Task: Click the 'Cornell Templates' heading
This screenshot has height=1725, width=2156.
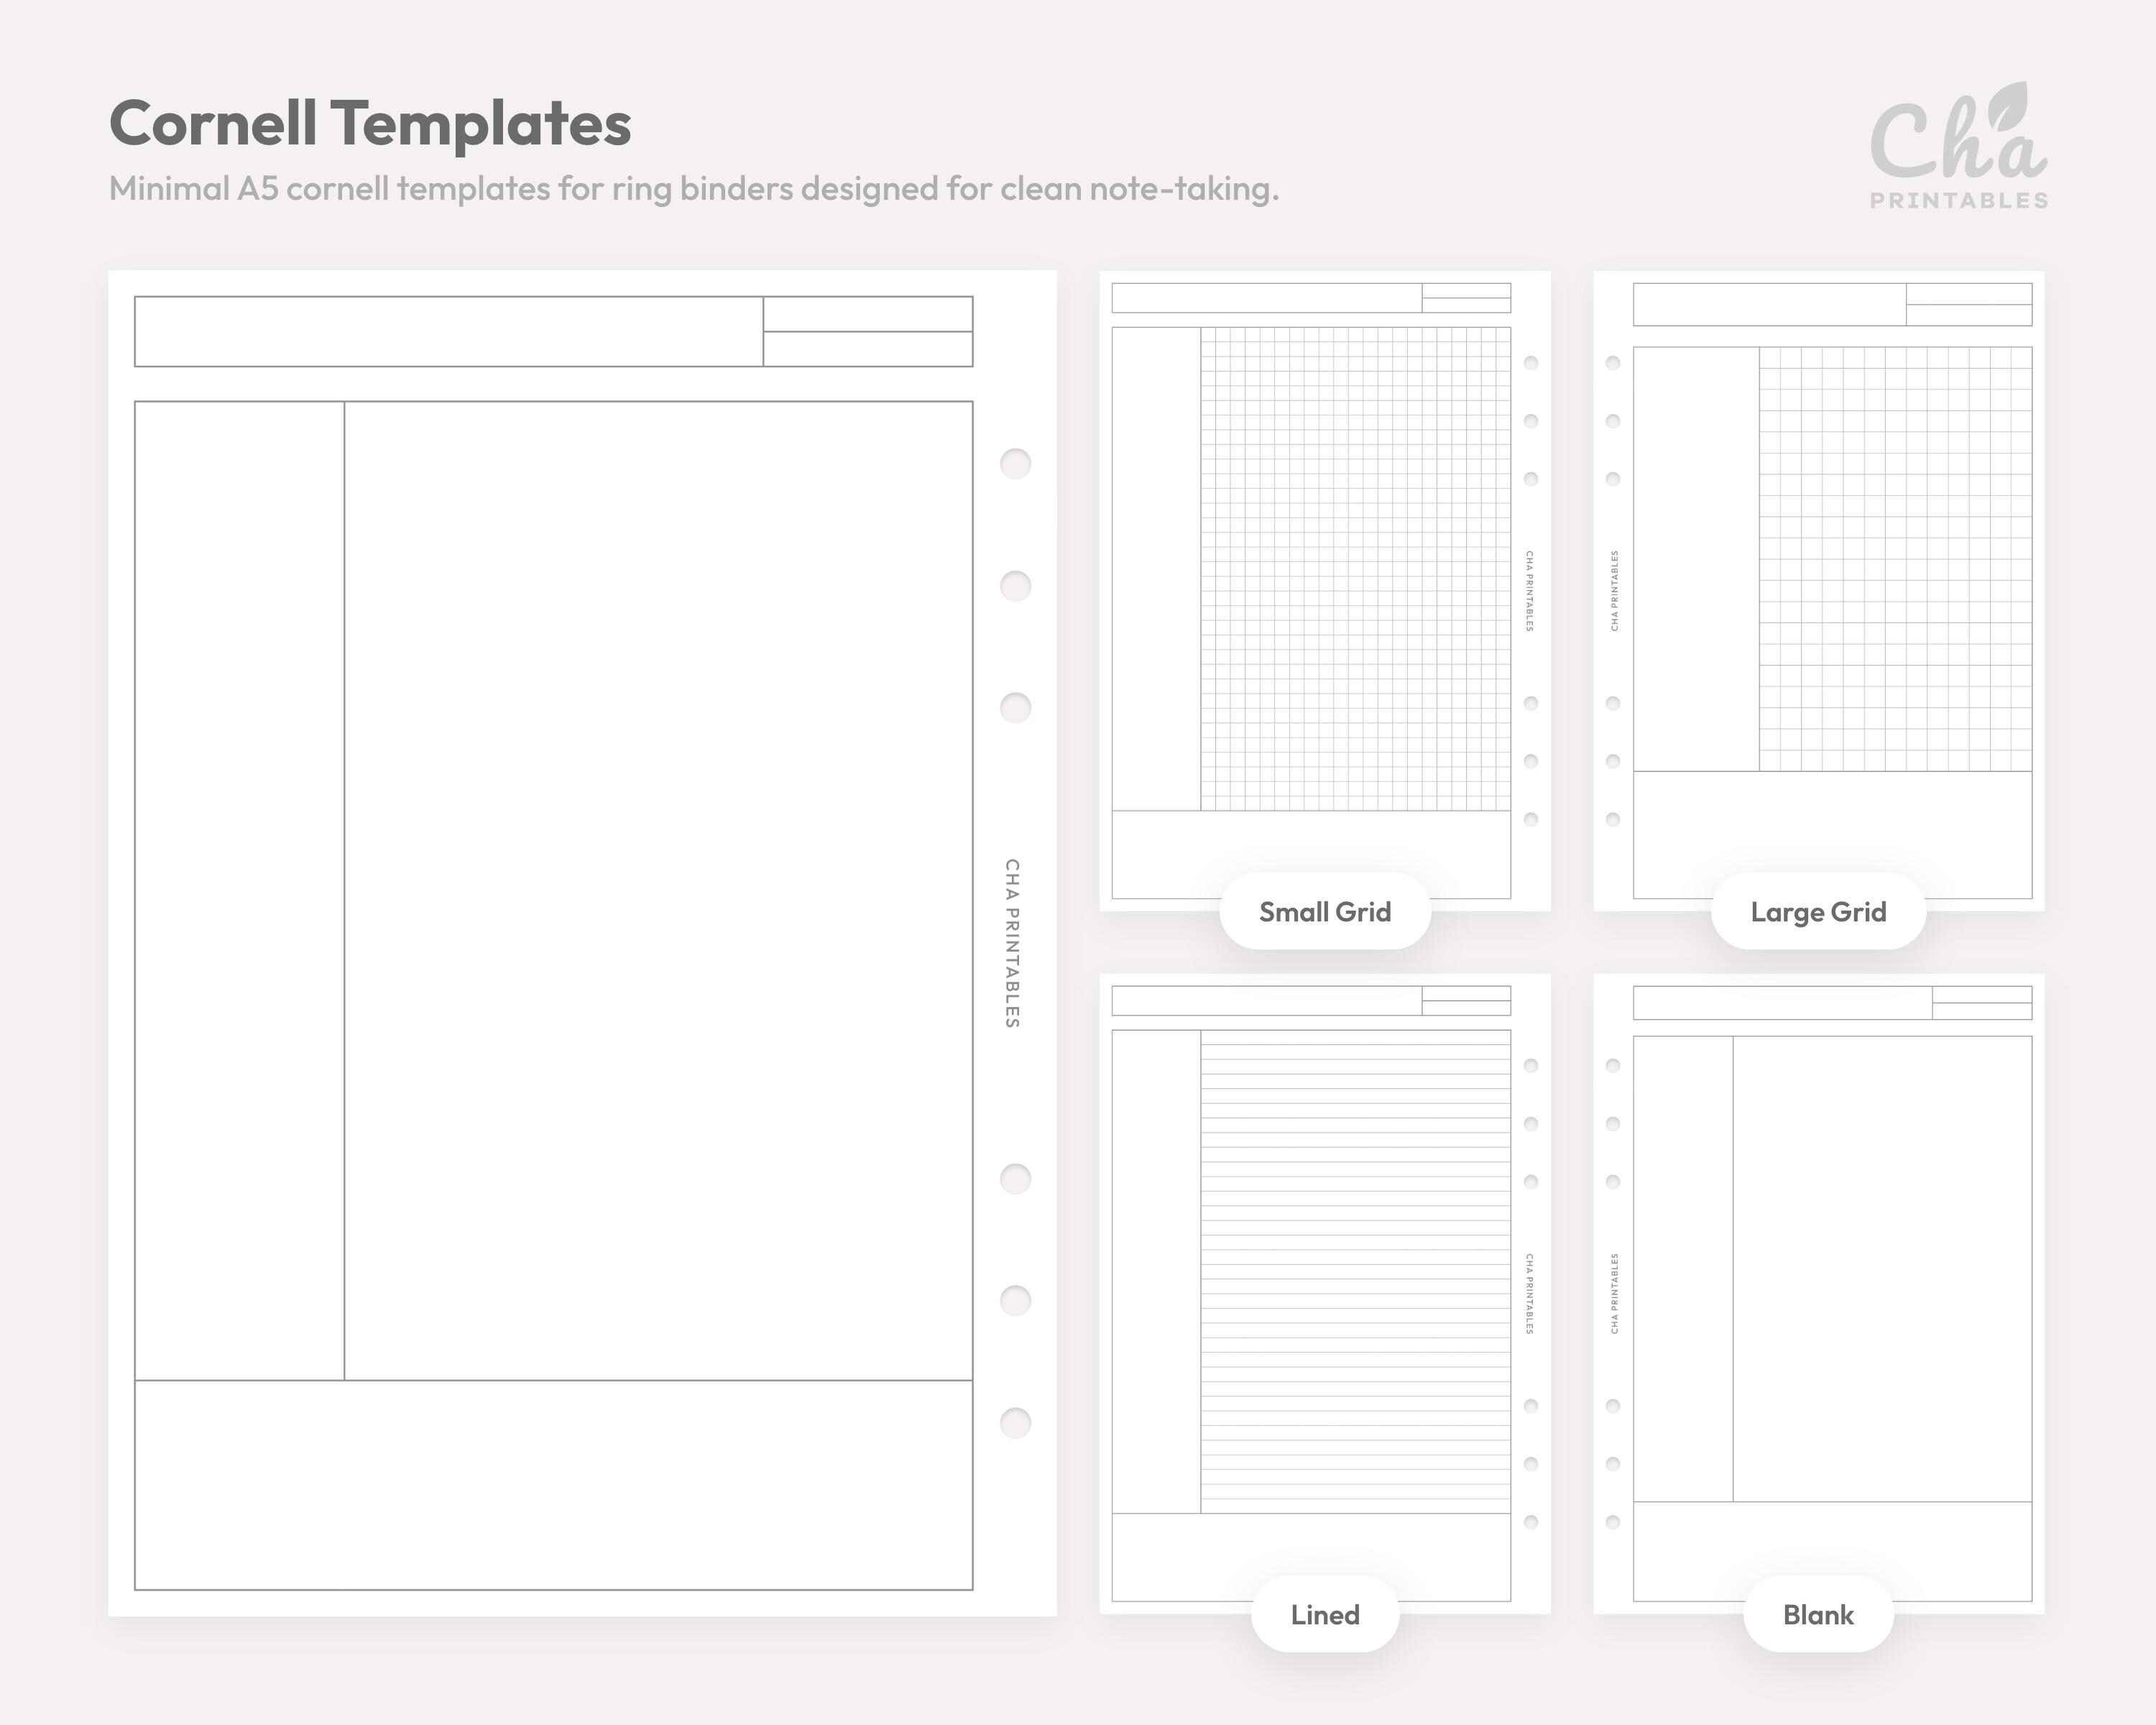Action: point(370,123)
